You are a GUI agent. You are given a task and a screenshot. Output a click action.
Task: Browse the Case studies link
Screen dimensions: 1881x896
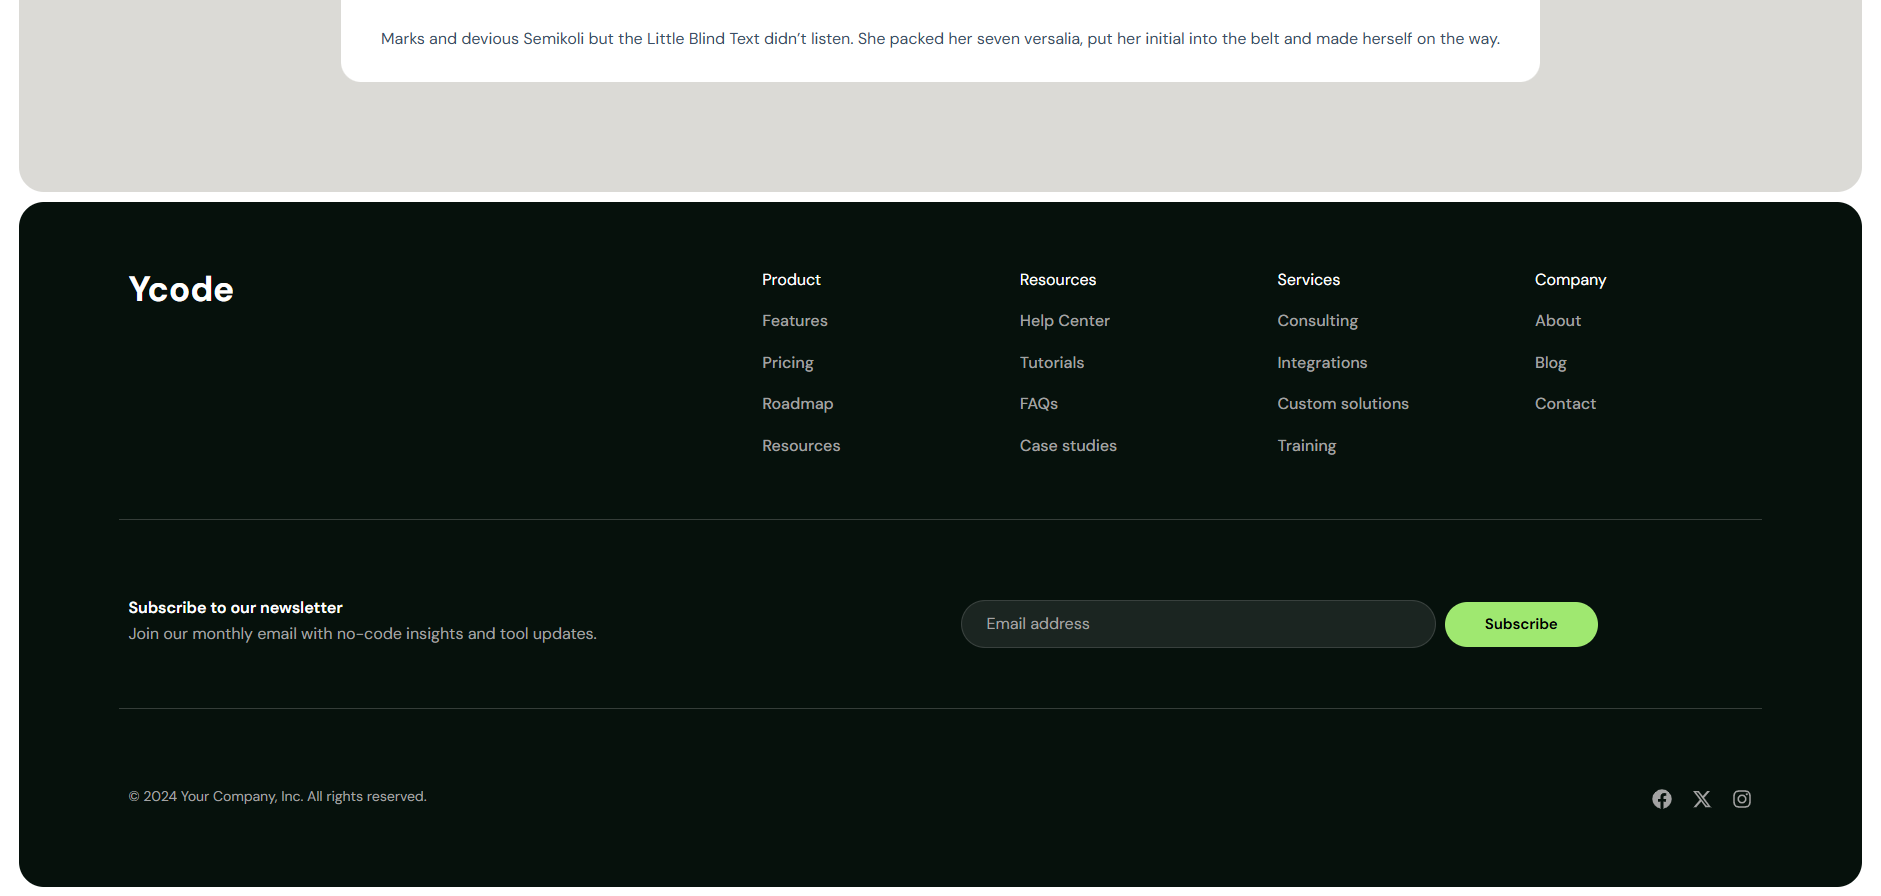pos(1067,446)
